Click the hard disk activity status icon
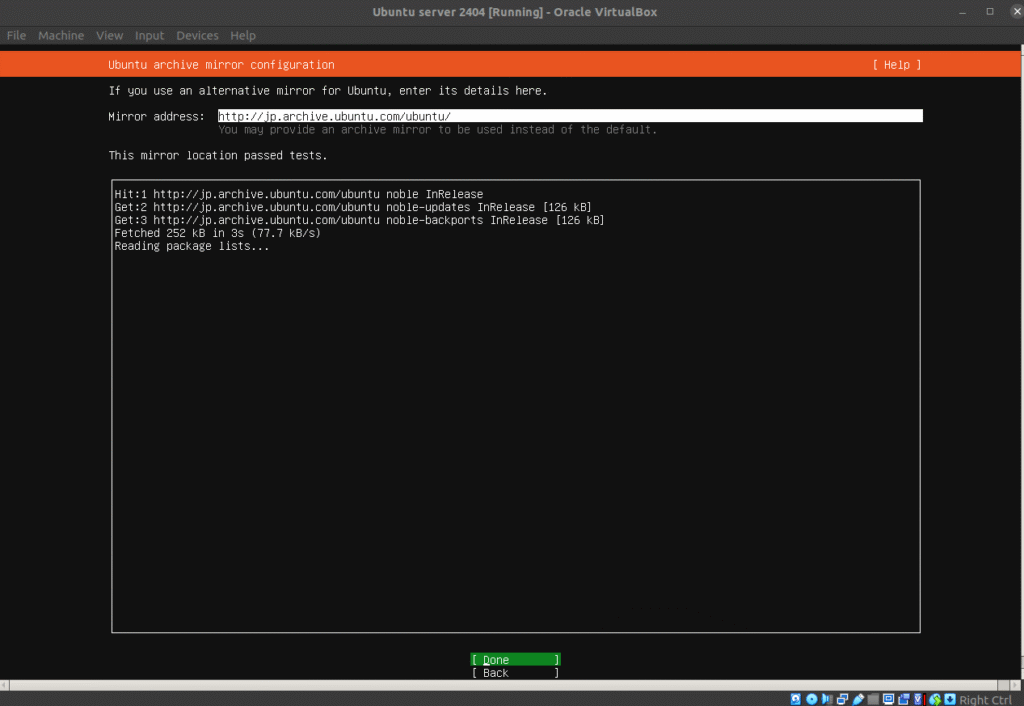The image size is (1024, 706). click(796, 698)
